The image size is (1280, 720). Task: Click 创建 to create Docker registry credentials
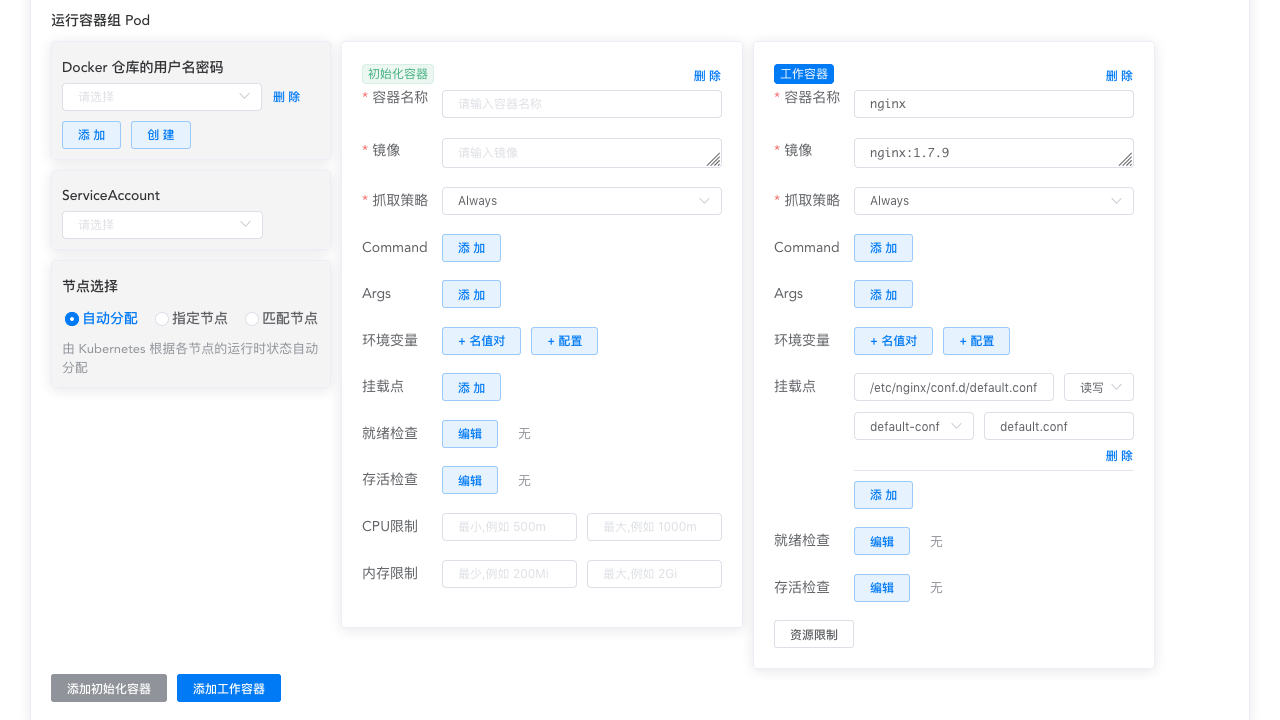[161, 134]
